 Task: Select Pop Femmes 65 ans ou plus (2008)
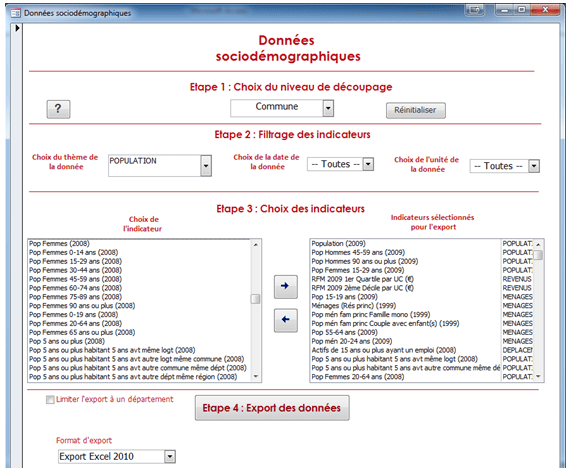click(139, 332)
